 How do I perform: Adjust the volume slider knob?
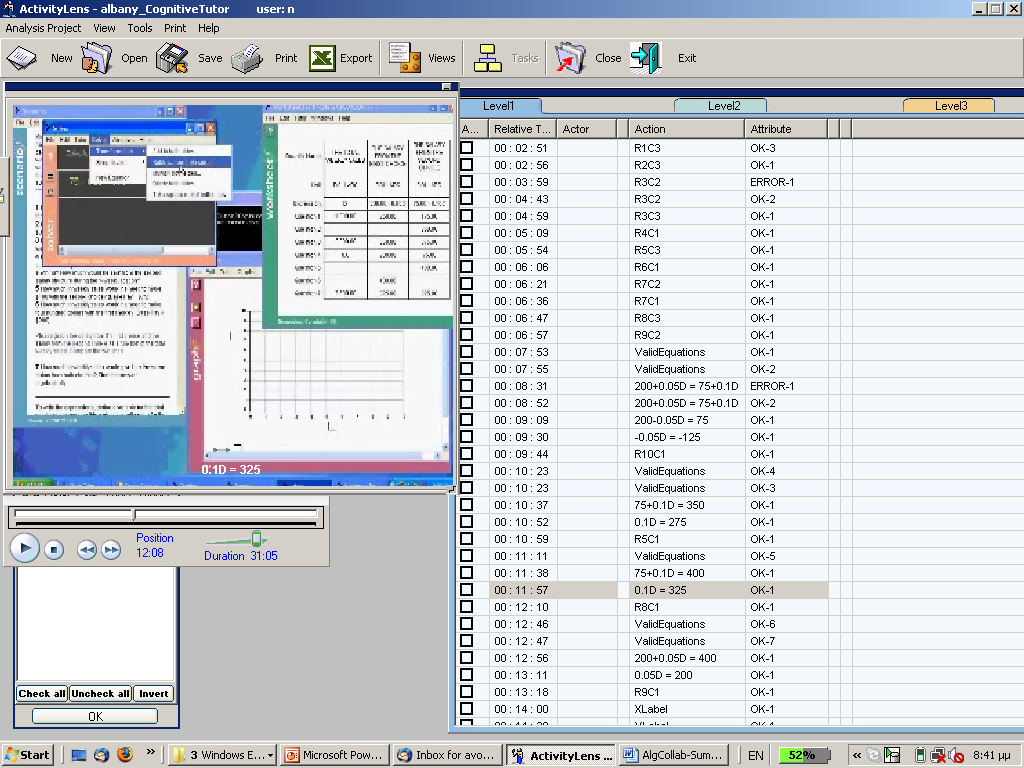click(x=257, y=539)
